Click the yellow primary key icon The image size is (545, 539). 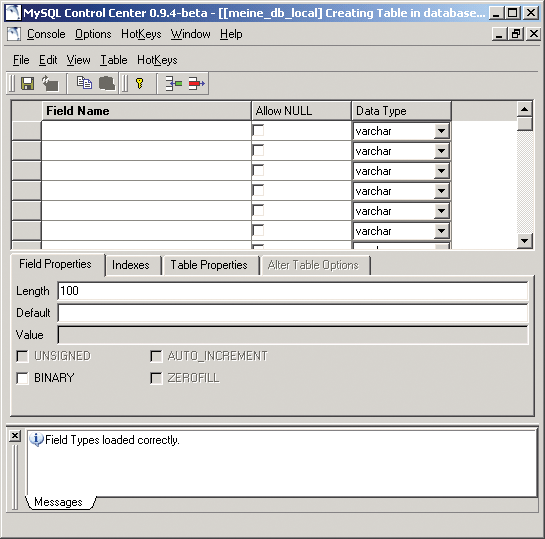click(139, 83)
